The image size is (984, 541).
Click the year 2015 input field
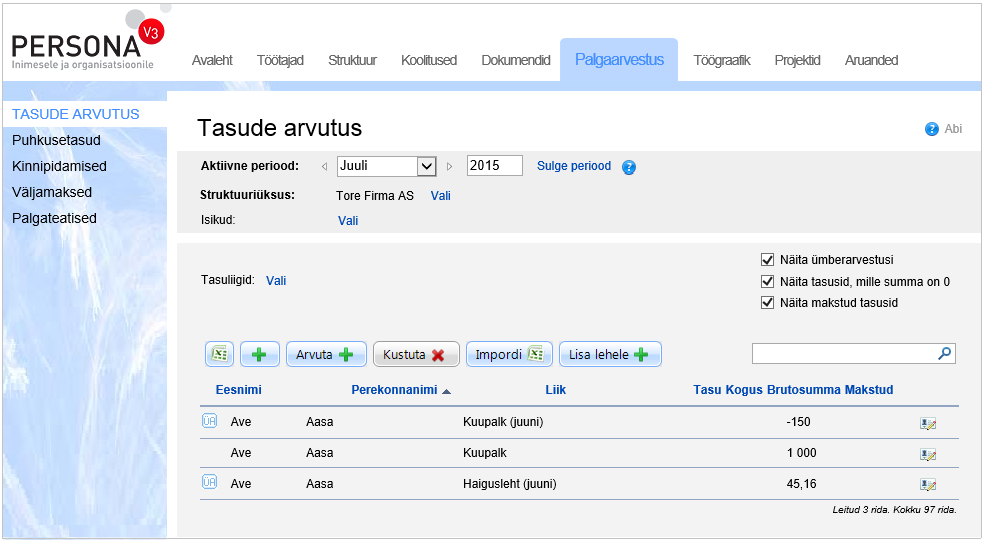pyautogui.click(x=494, y=166)
